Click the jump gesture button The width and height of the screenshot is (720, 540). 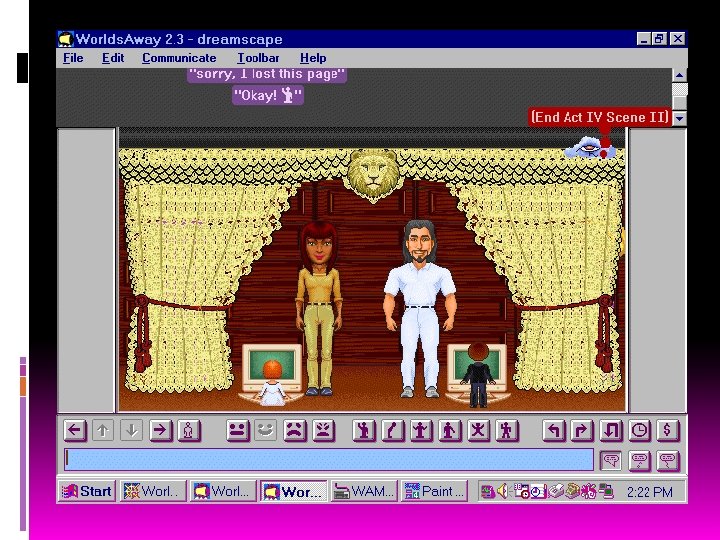click(x=478, y=431)
